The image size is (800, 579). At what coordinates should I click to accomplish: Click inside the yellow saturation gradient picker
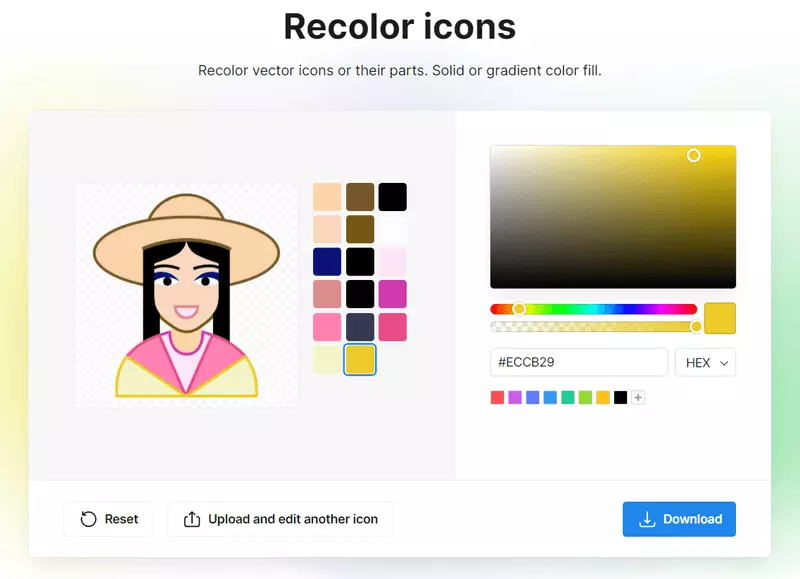pyautogui.click(x=613, y=217)
